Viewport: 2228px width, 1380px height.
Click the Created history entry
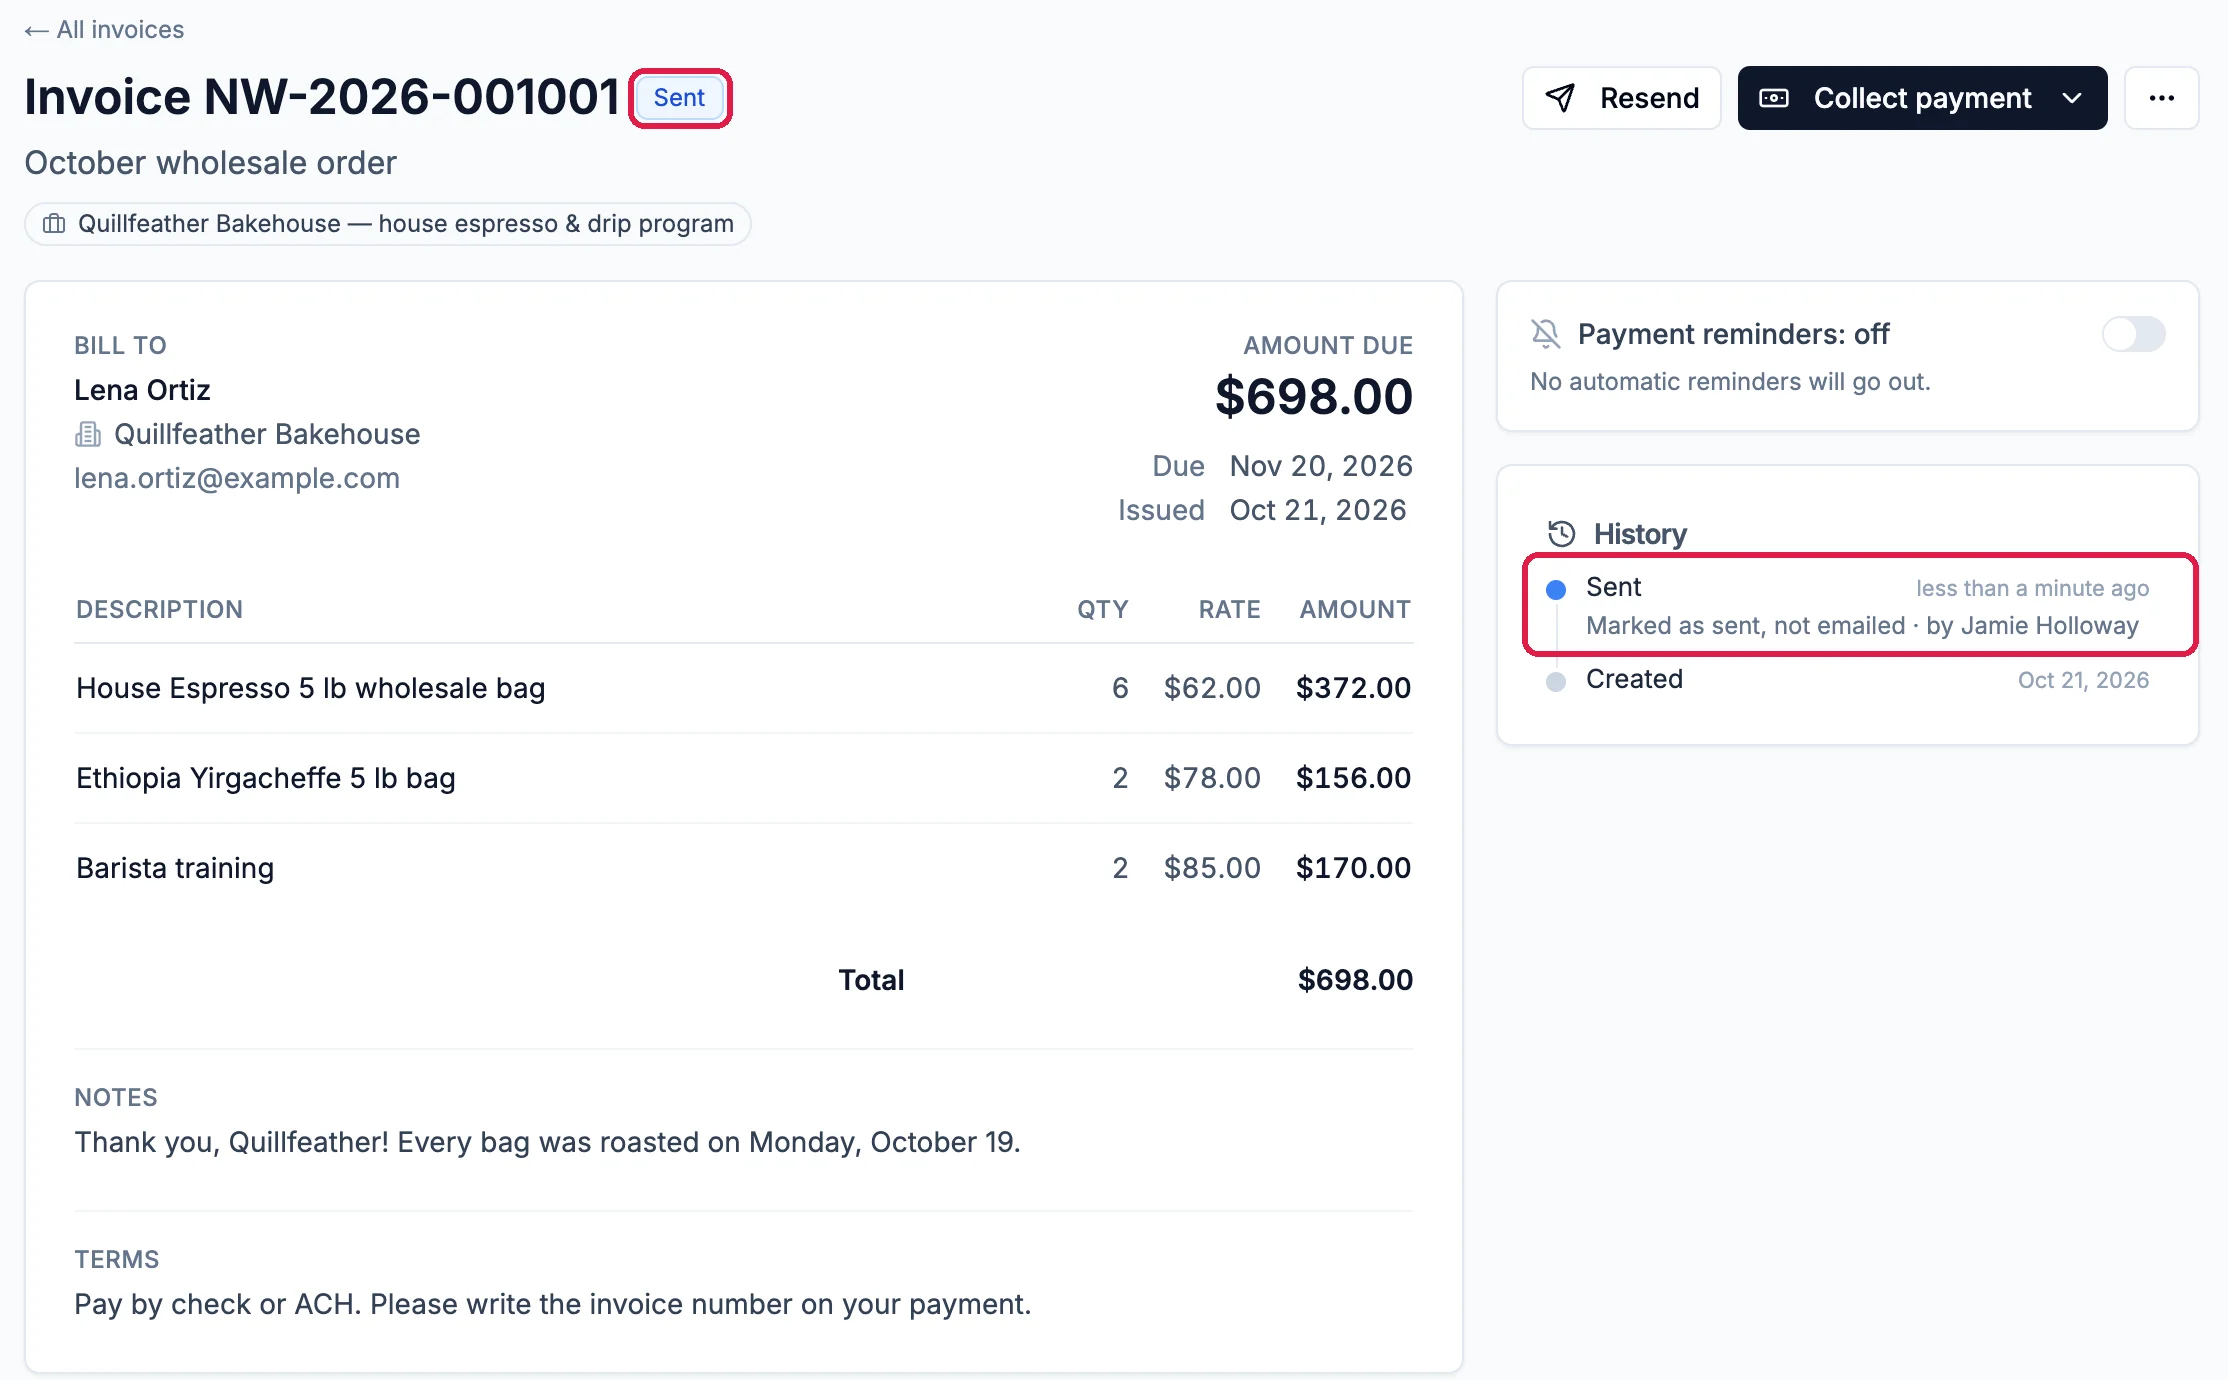(x=1848, y=680)
